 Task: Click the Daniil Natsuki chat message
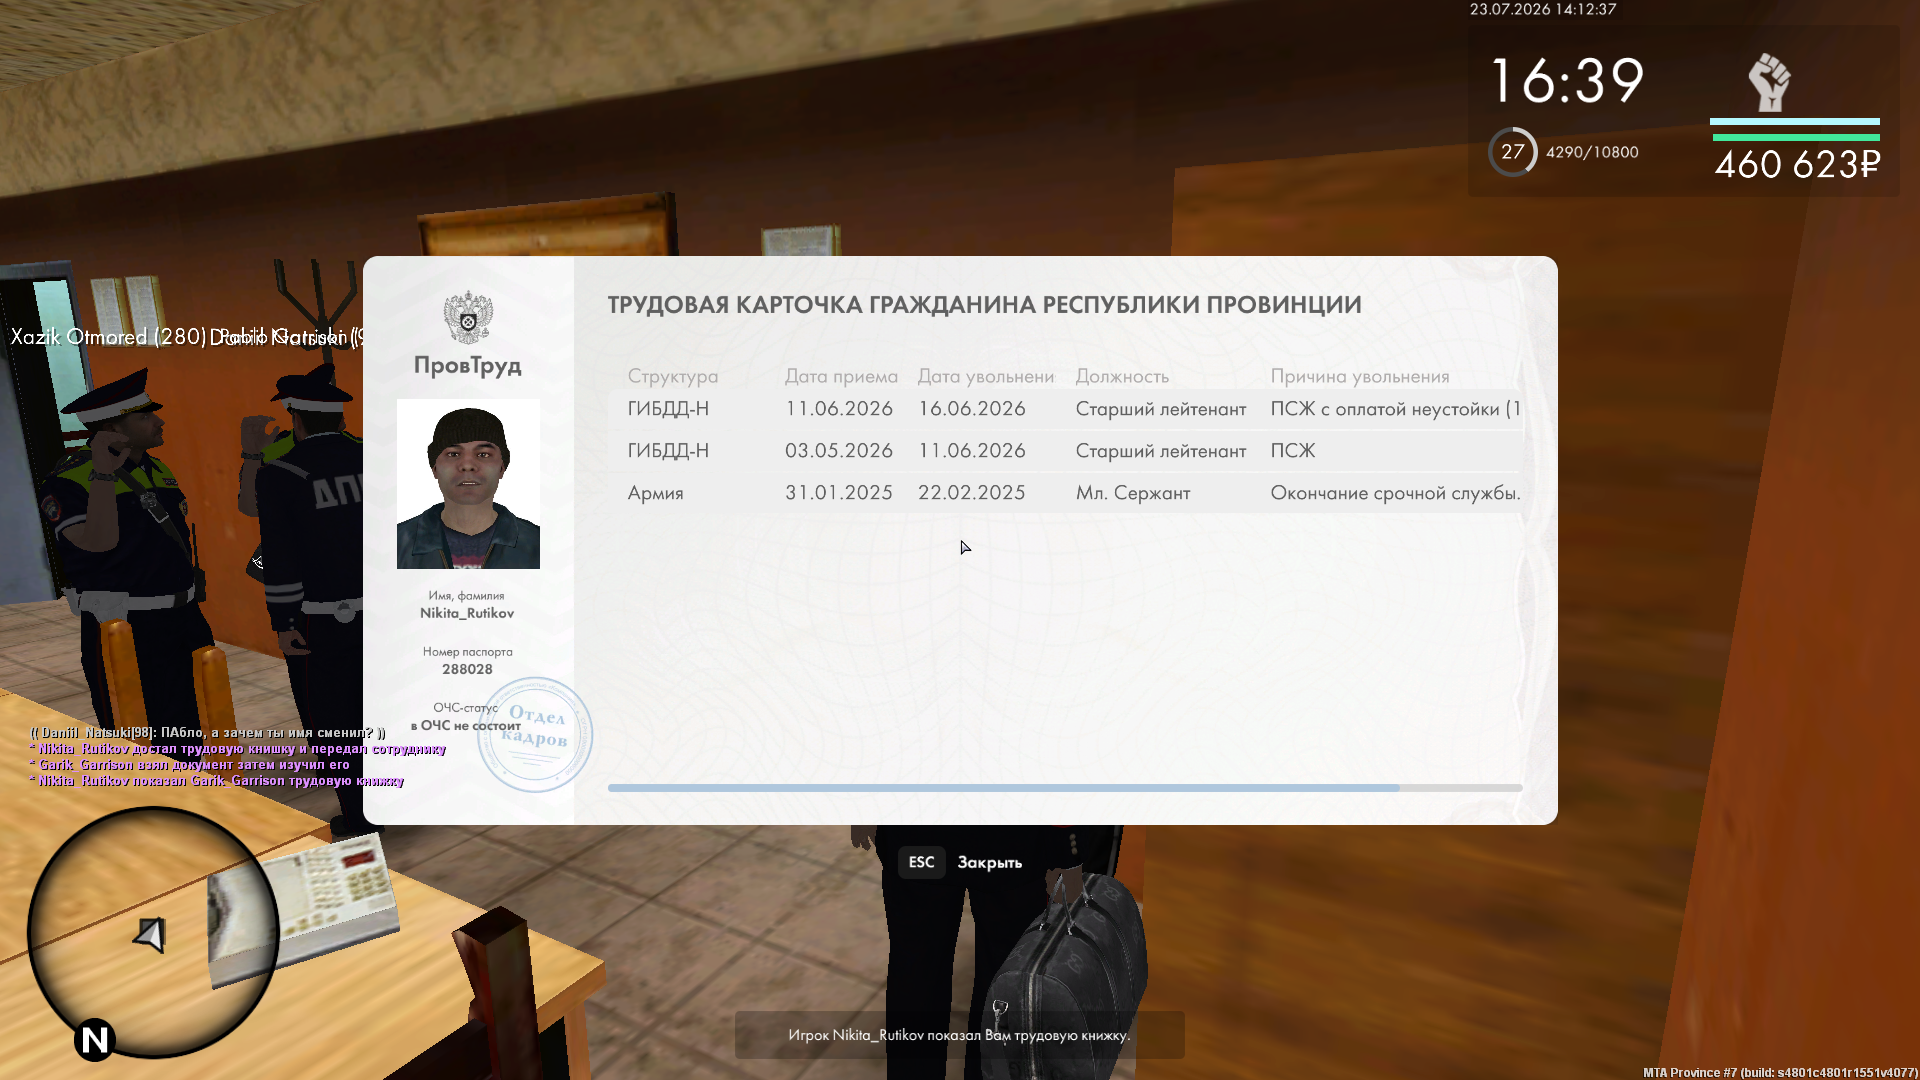tap(208, 733)
